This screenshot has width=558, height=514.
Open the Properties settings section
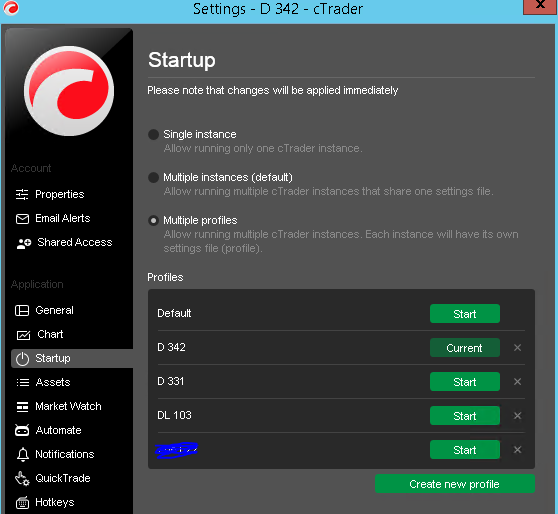(x=59, y=194)
